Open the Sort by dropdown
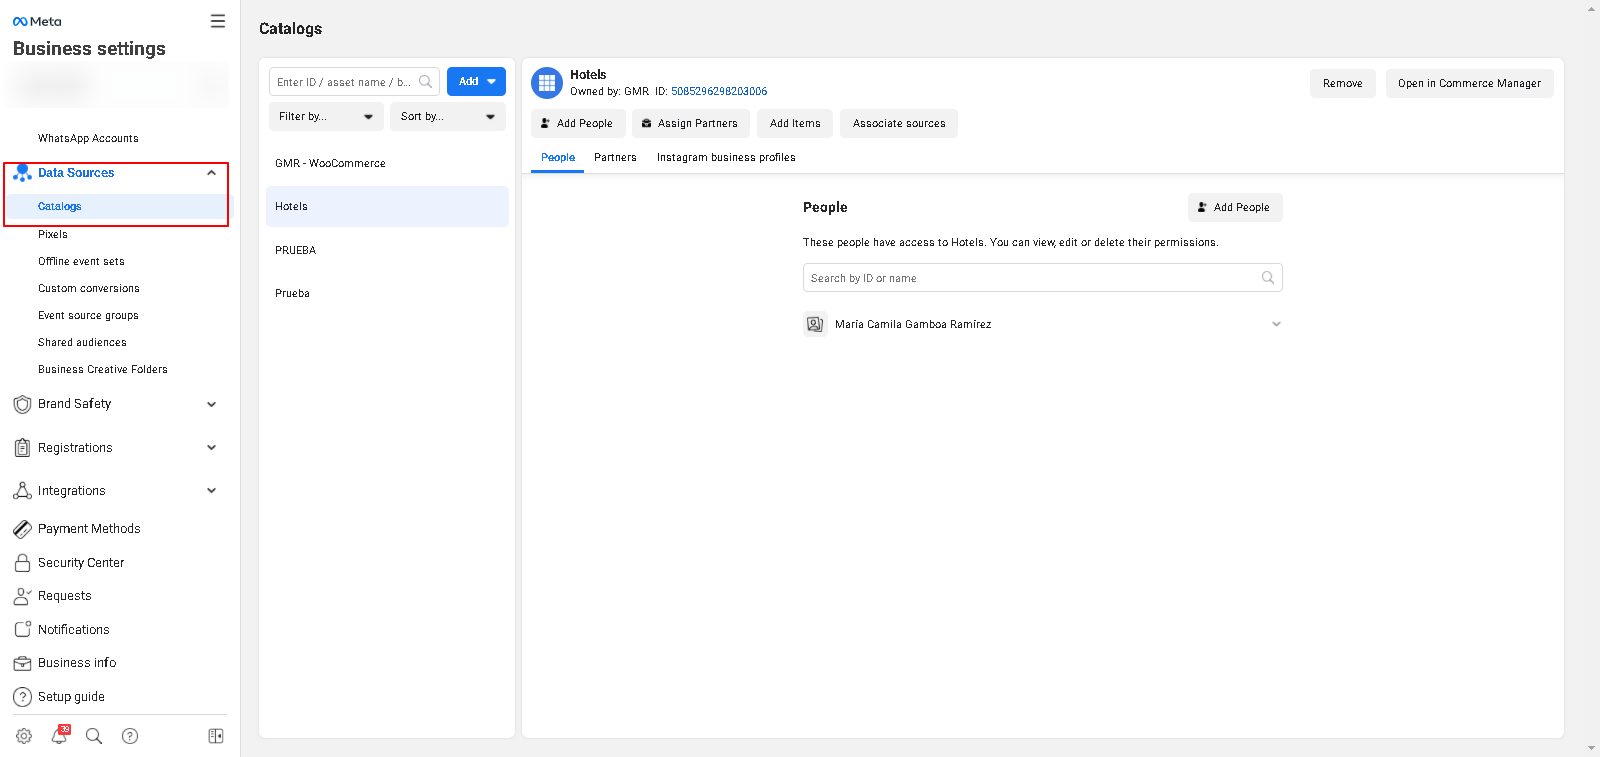 [x=448, y=117]
